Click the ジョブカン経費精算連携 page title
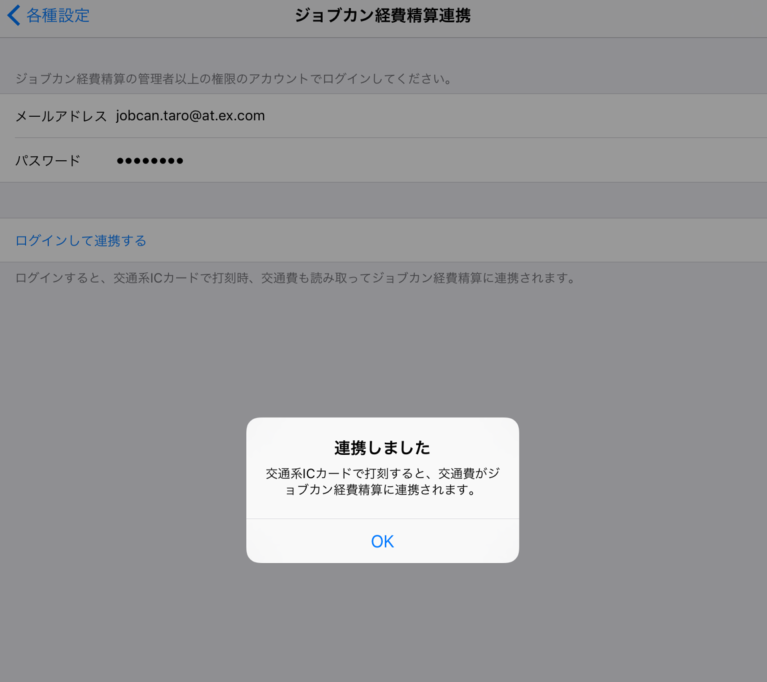 [383, 16]
